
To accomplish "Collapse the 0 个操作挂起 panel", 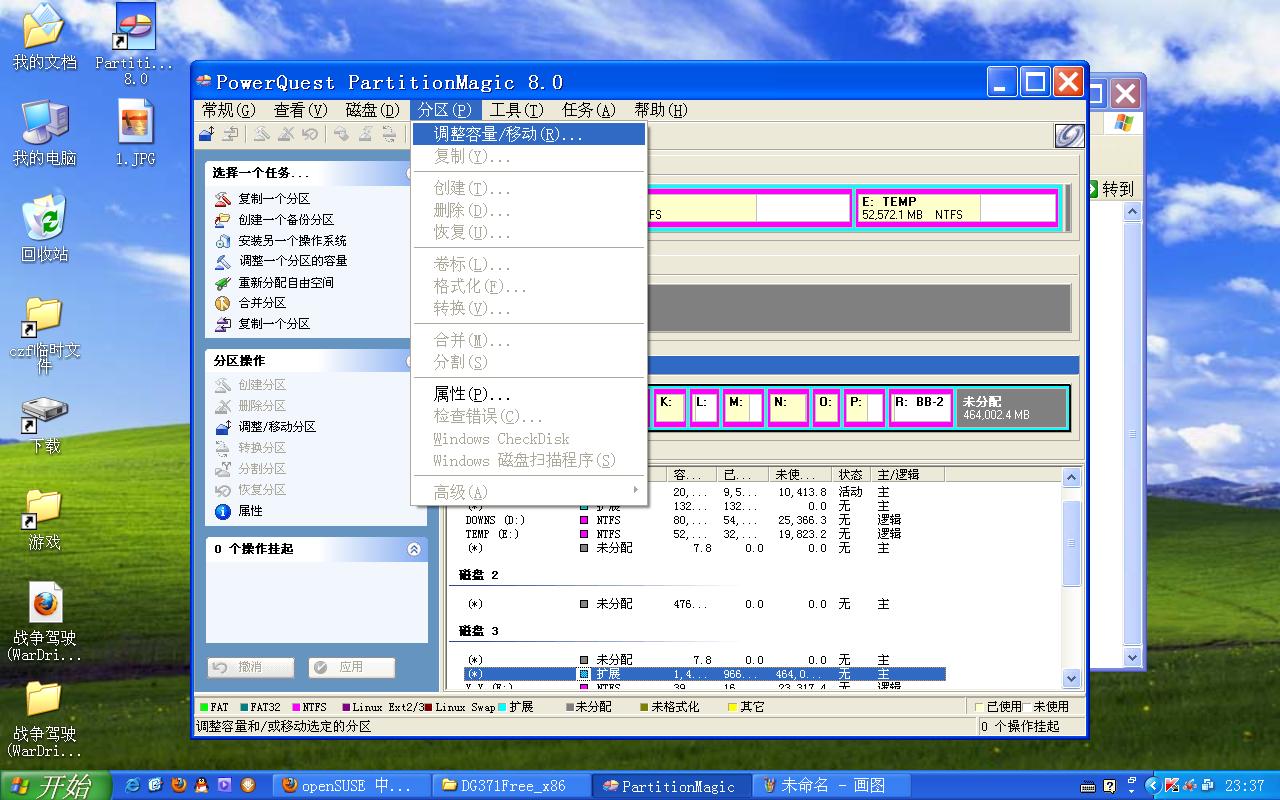I will point(414,549).
